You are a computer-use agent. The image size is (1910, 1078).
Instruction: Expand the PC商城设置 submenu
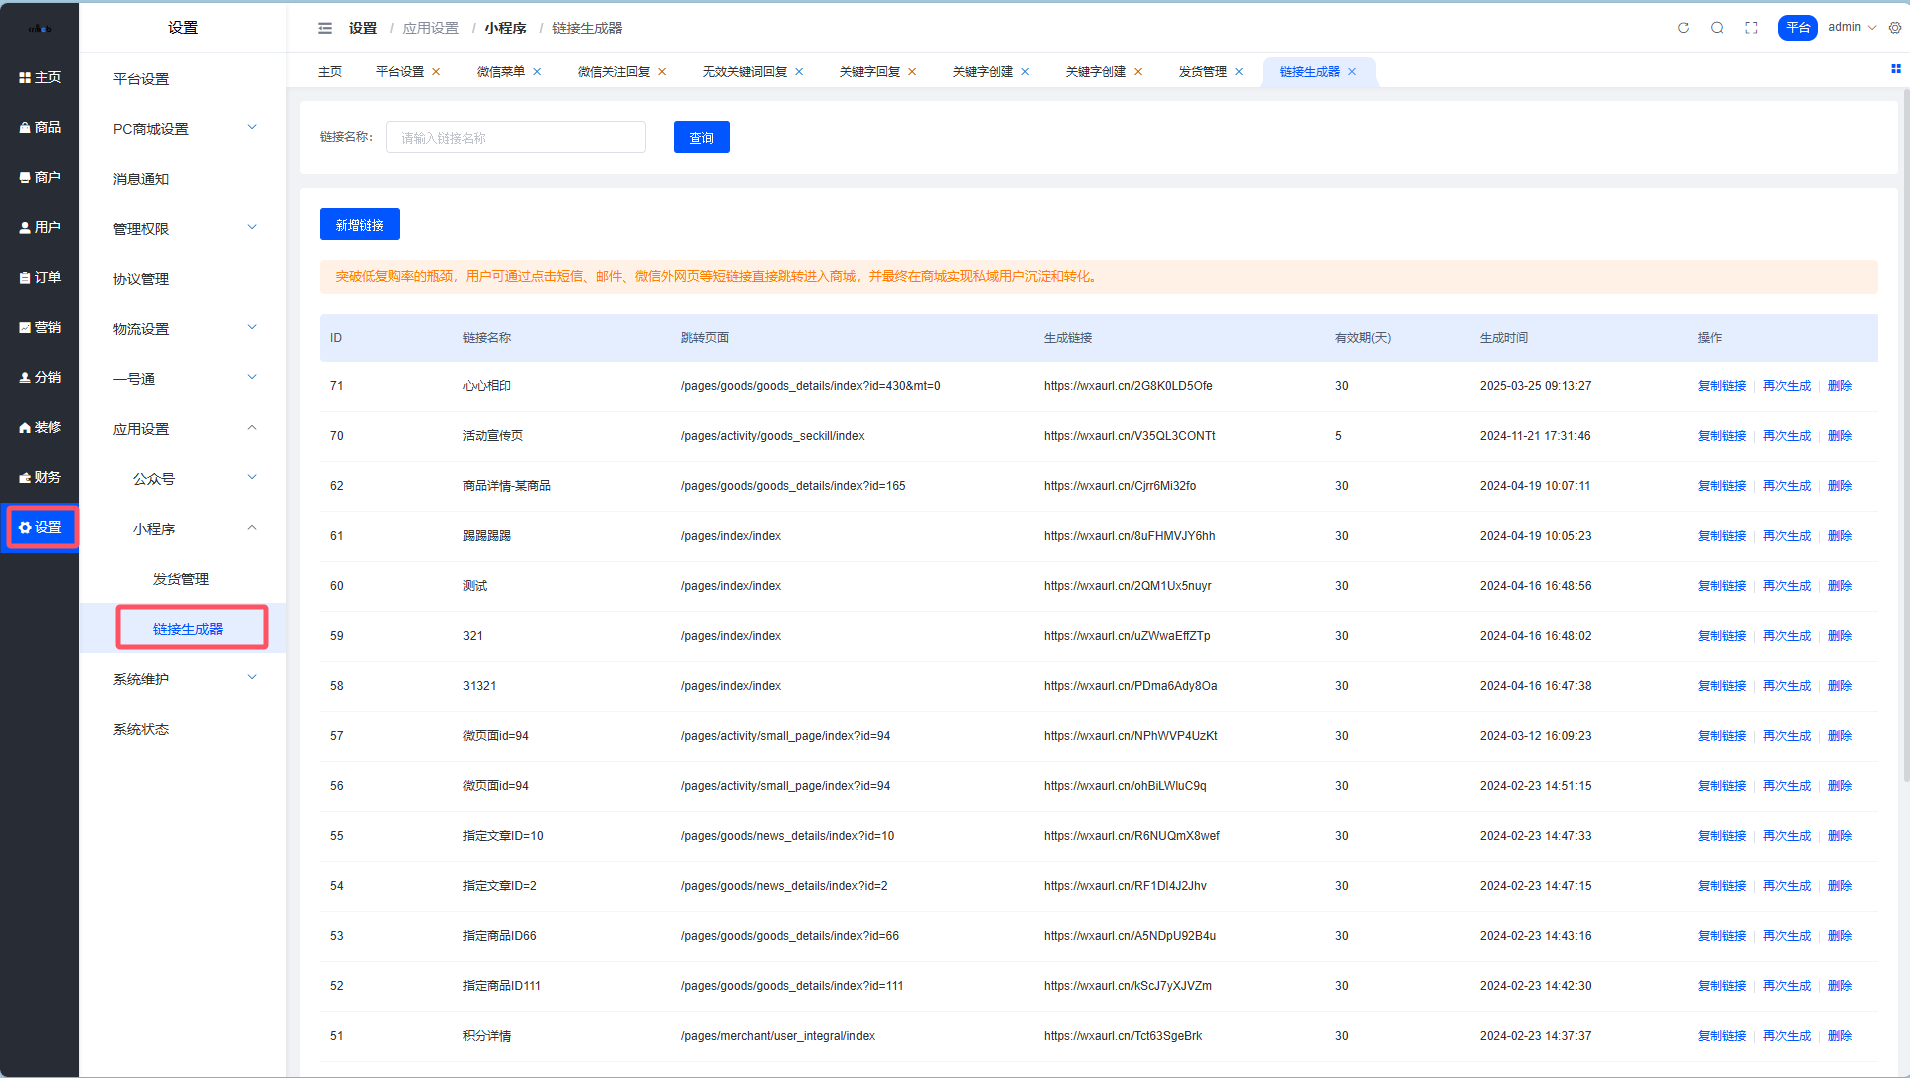click(183, 129)
